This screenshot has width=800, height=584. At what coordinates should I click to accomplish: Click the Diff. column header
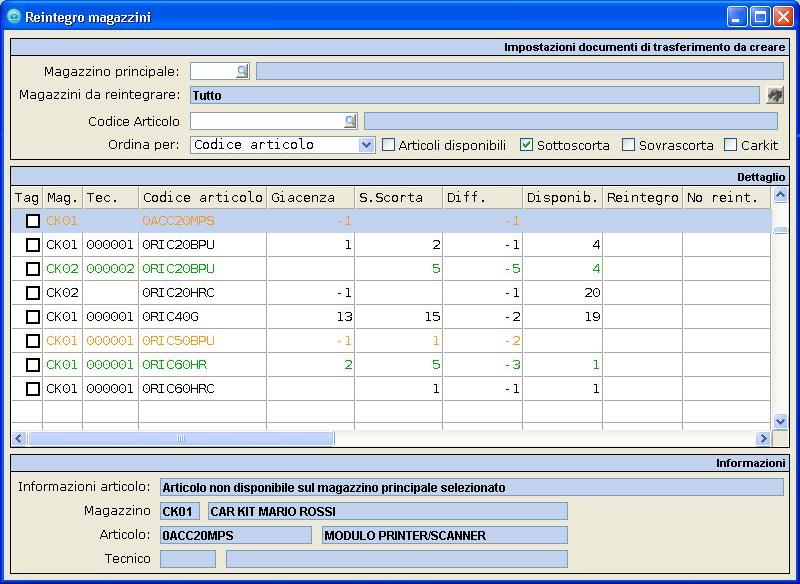click(483, 197)
